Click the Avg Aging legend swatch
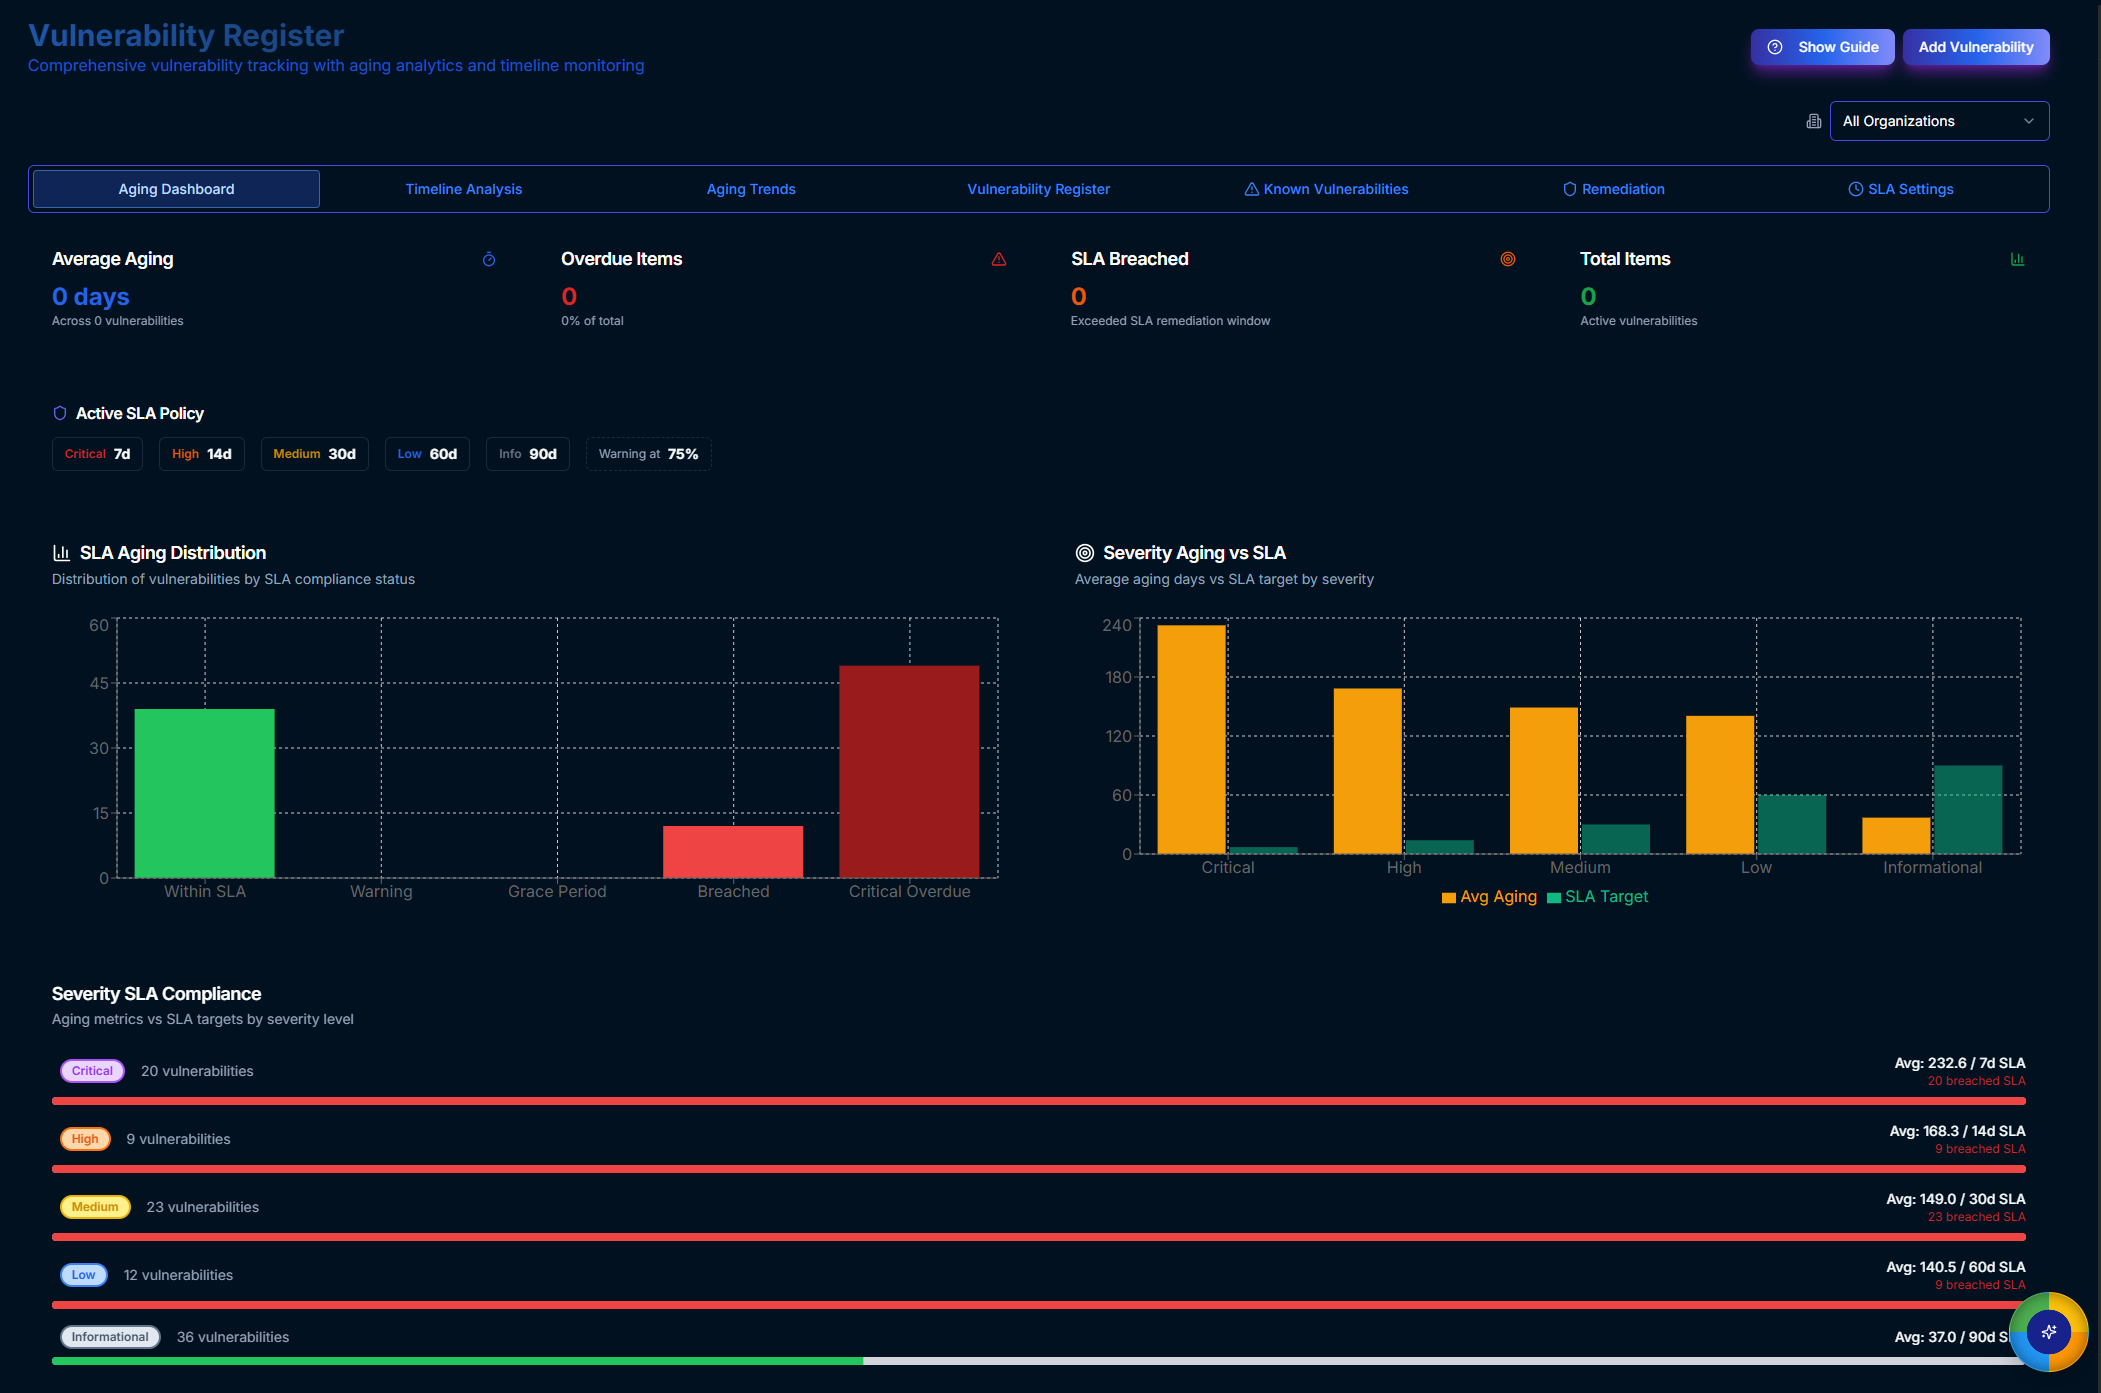Viewport: 2101px width, 1393px height. (1448, 898)
